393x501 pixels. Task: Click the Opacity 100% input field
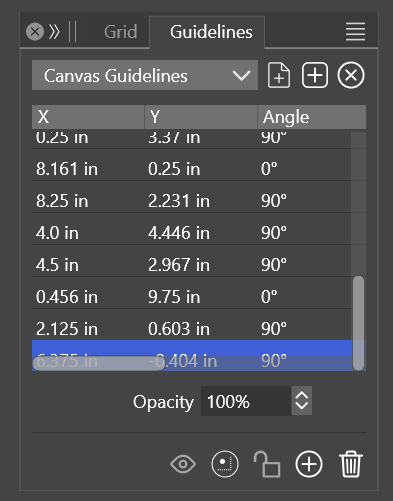point(246,401)
